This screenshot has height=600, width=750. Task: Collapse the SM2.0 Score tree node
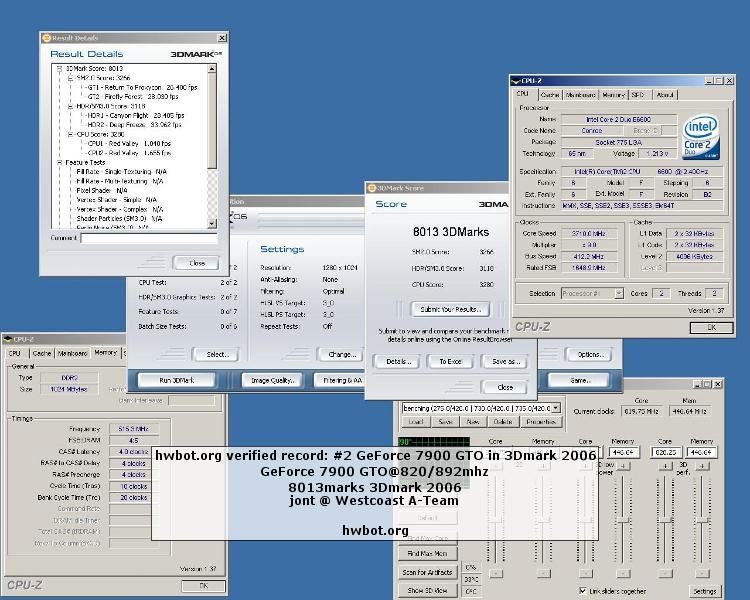70,78
